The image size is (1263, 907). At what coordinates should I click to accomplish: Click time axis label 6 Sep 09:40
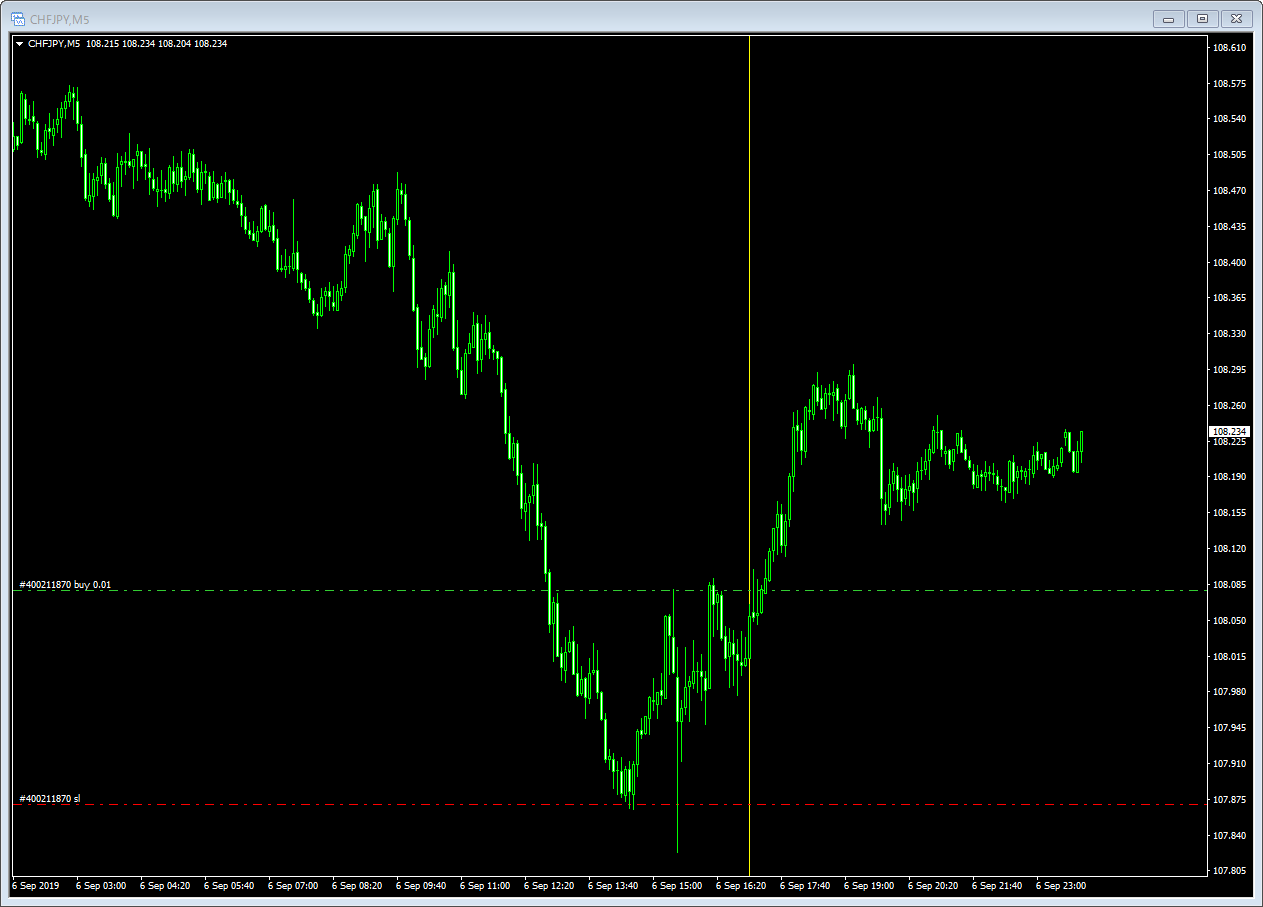click(x=421, y=886)
